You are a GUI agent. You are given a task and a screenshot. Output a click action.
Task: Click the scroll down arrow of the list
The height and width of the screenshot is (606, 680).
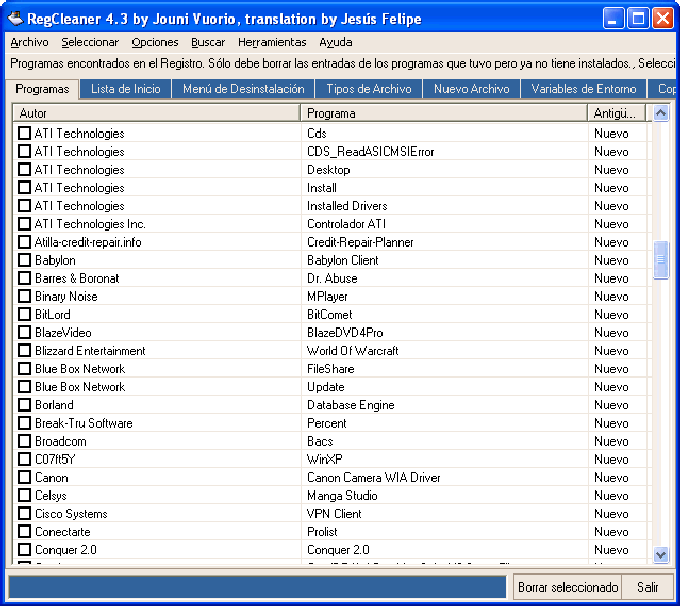point(660,554)
